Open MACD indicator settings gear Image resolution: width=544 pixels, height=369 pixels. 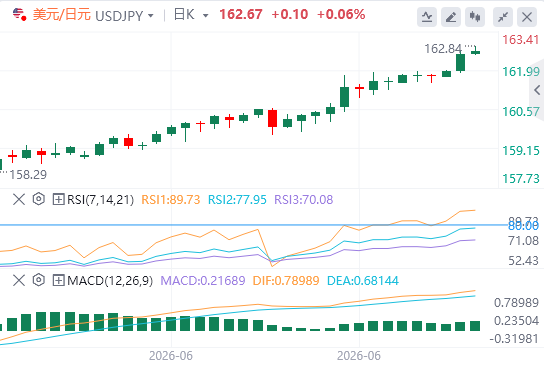click(39, 280)
